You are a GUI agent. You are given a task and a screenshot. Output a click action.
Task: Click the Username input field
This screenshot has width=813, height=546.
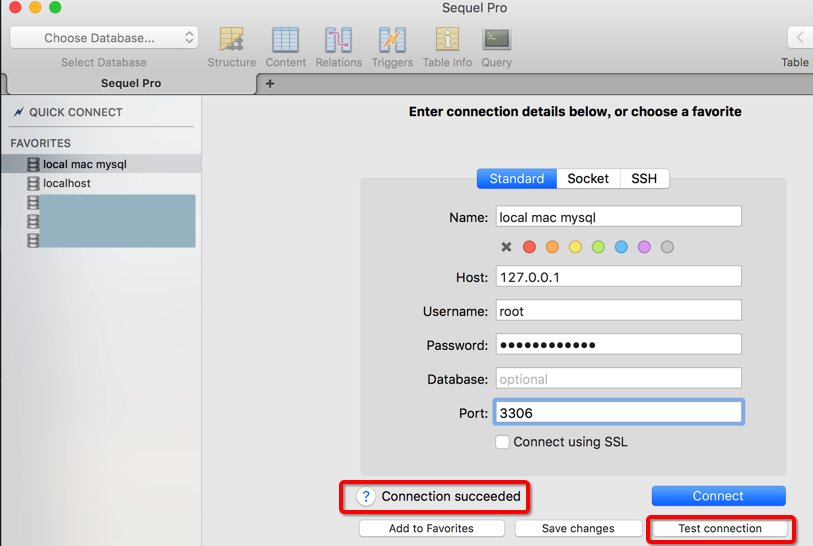pos(619,311)
